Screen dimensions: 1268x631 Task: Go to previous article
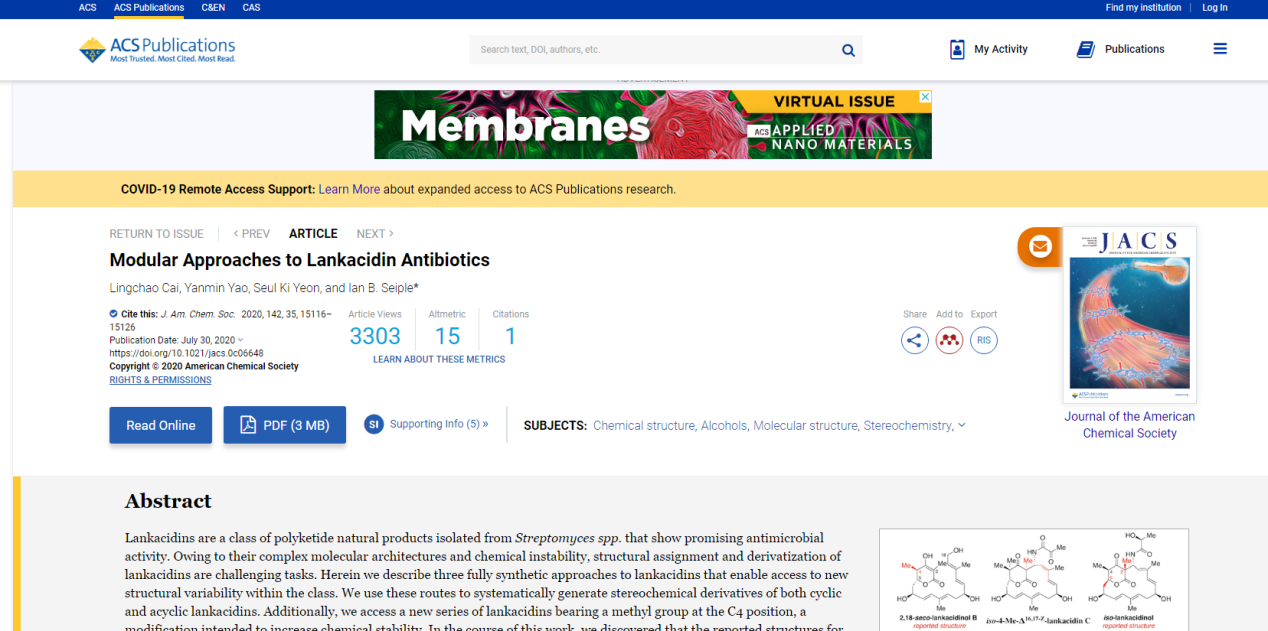point(252,234)
